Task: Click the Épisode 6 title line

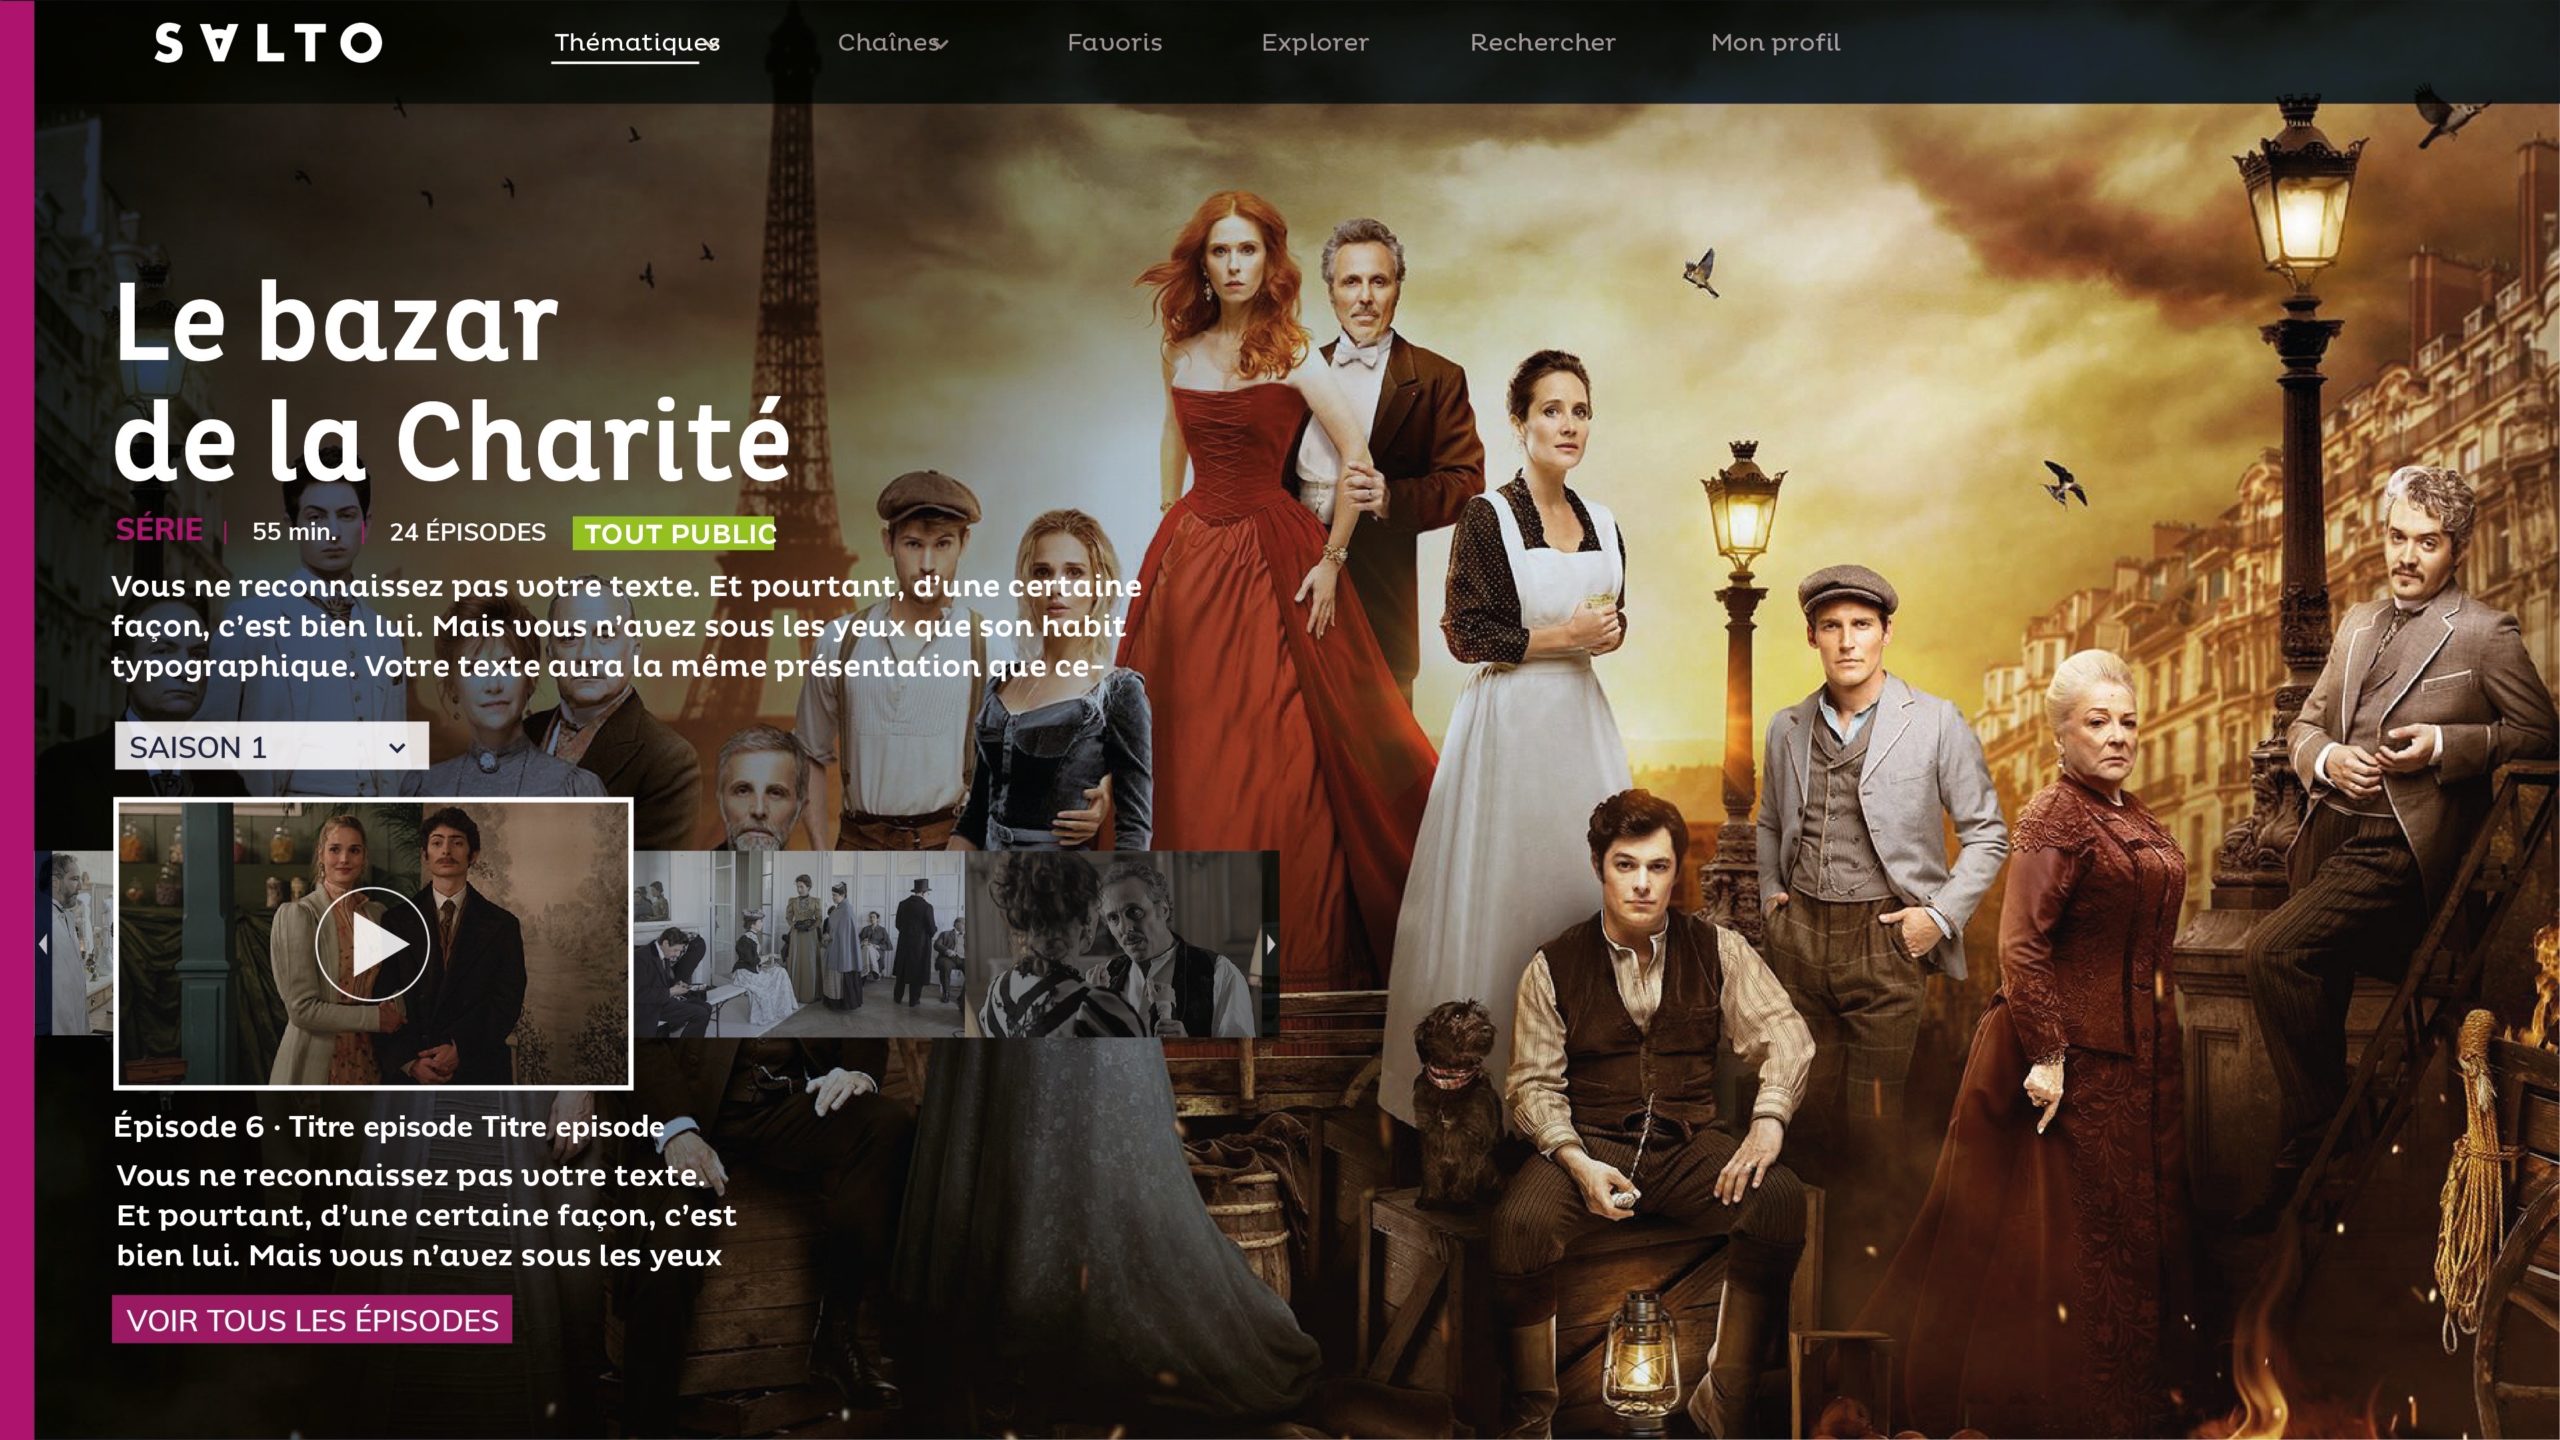Action: pos(389,1127)
